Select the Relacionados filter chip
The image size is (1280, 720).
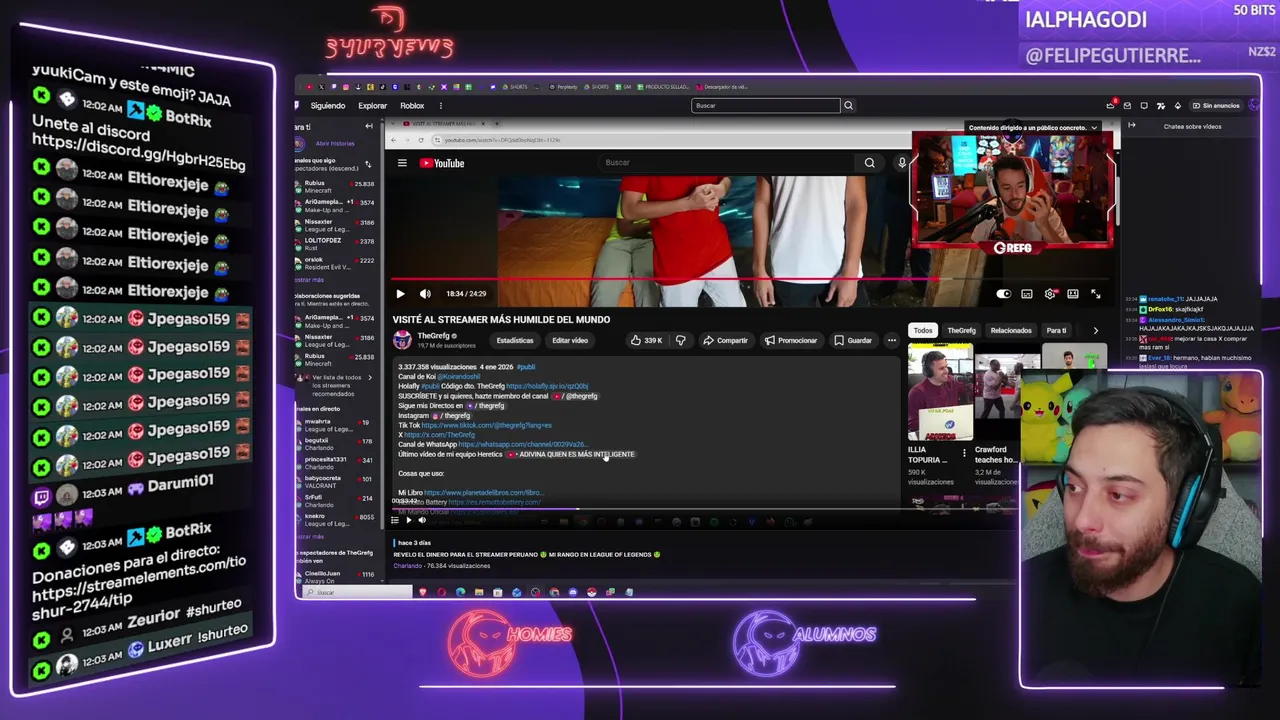click(x=1011, y=330)
